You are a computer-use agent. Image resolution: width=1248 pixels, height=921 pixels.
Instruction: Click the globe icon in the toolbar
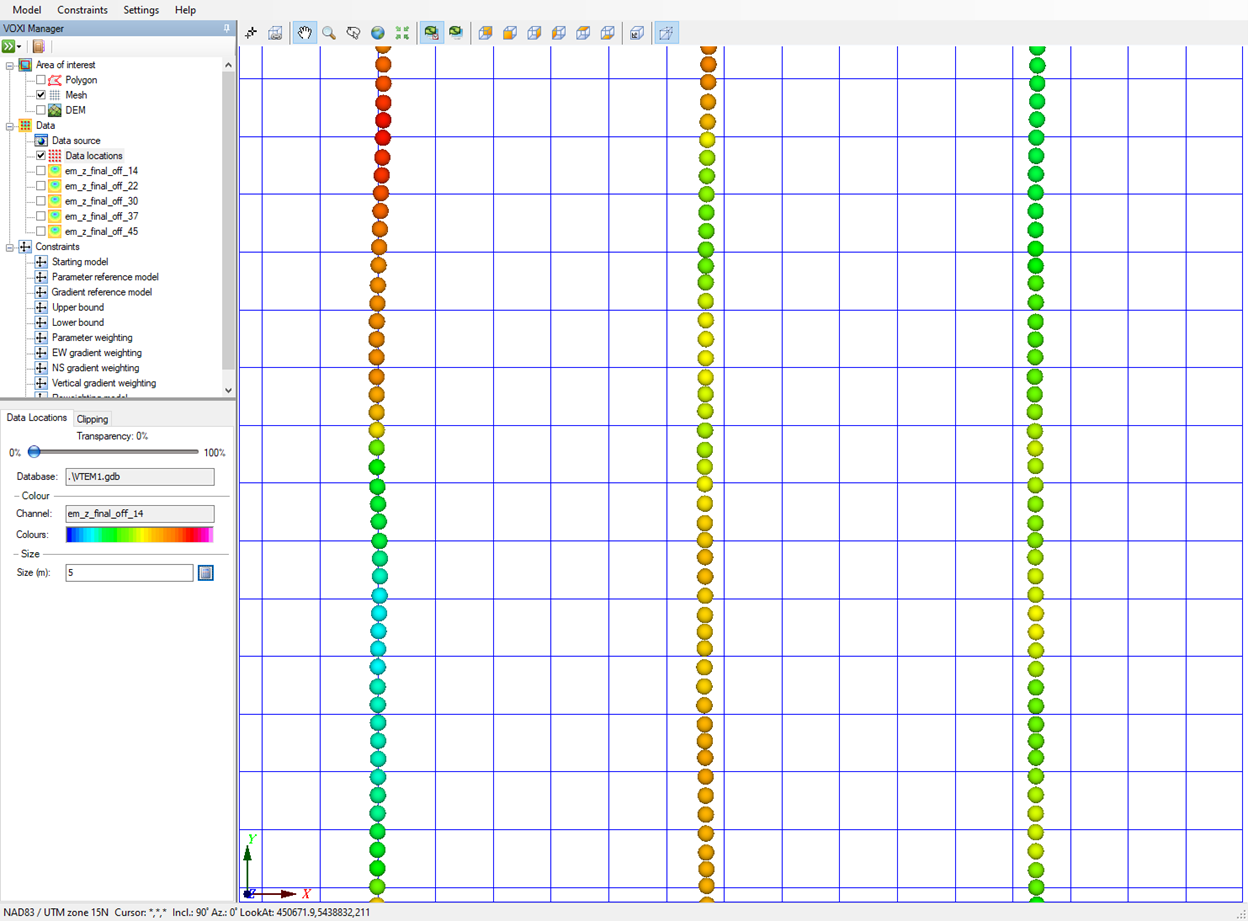point(378,33)
